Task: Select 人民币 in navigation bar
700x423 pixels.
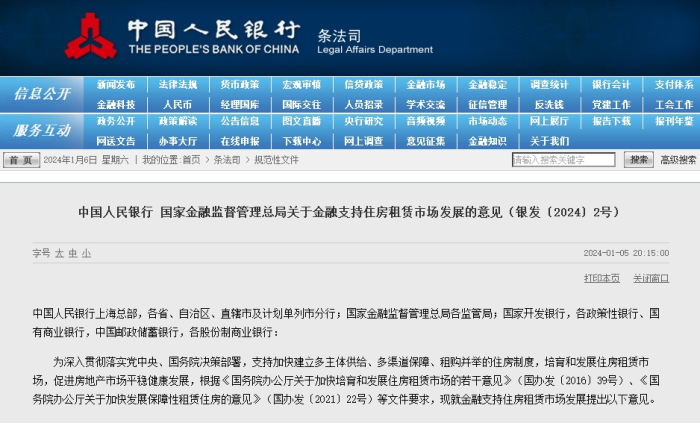Action: 177,105
